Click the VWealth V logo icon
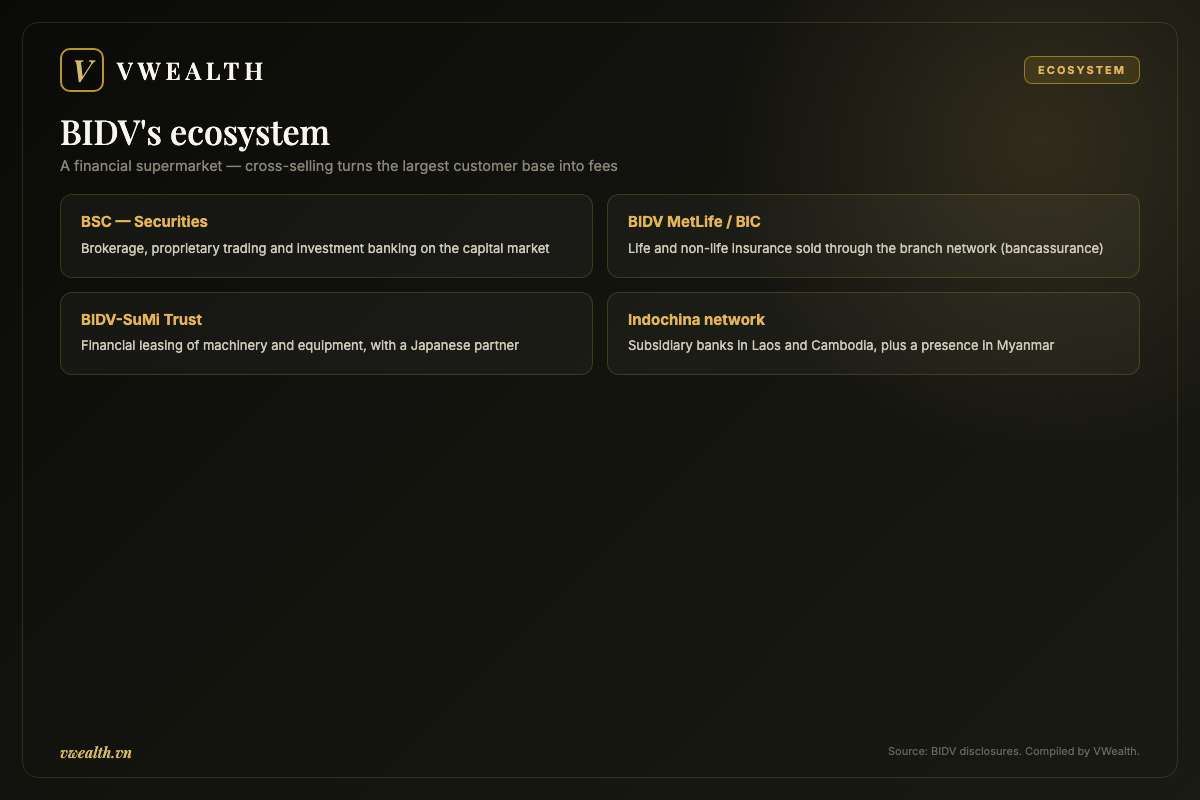 click(82, 70)
